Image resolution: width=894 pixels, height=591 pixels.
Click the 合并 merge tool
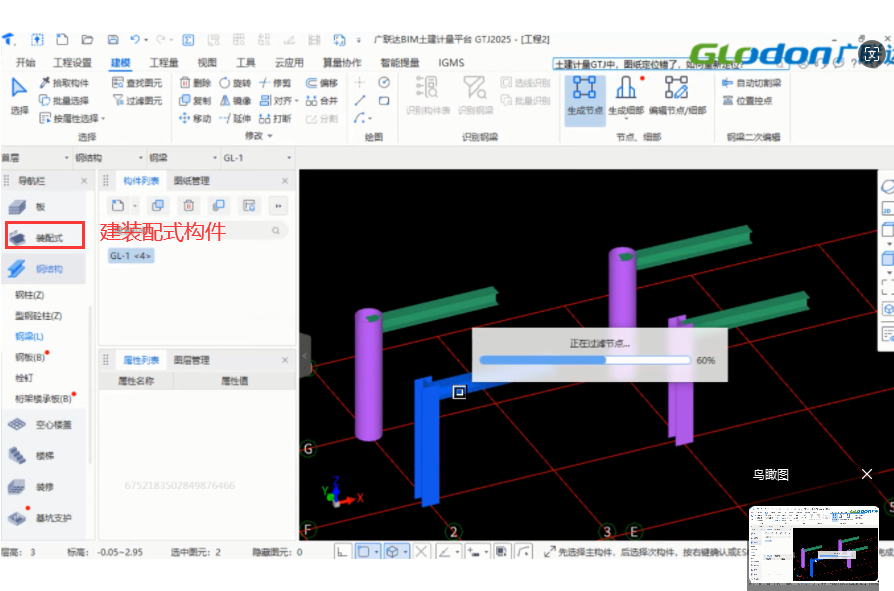point(322,100)
